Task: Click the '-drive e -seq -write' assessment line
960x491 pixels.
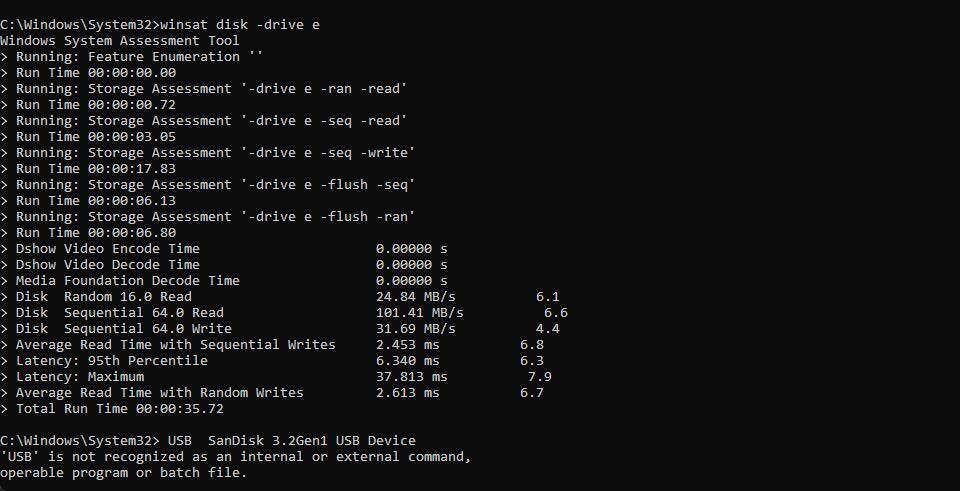Action: click(x=215, y=153)
